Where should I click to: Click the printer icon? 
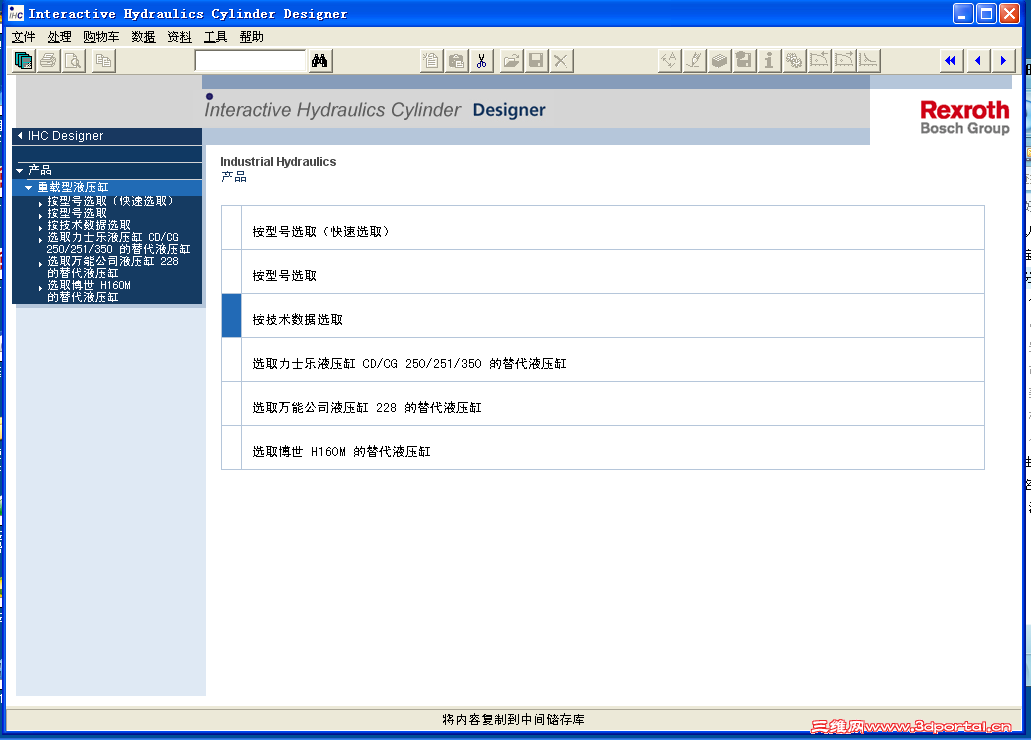[x=49, y=61]
